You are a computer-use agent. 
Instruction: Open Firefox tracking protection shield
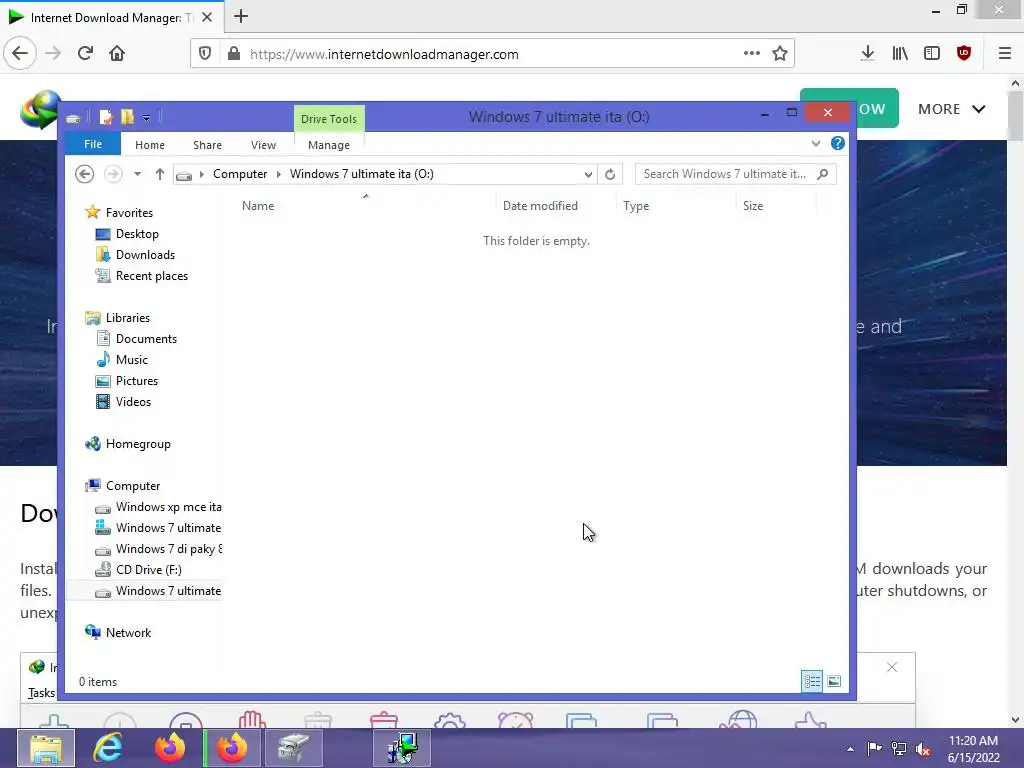tap(205, 54)
